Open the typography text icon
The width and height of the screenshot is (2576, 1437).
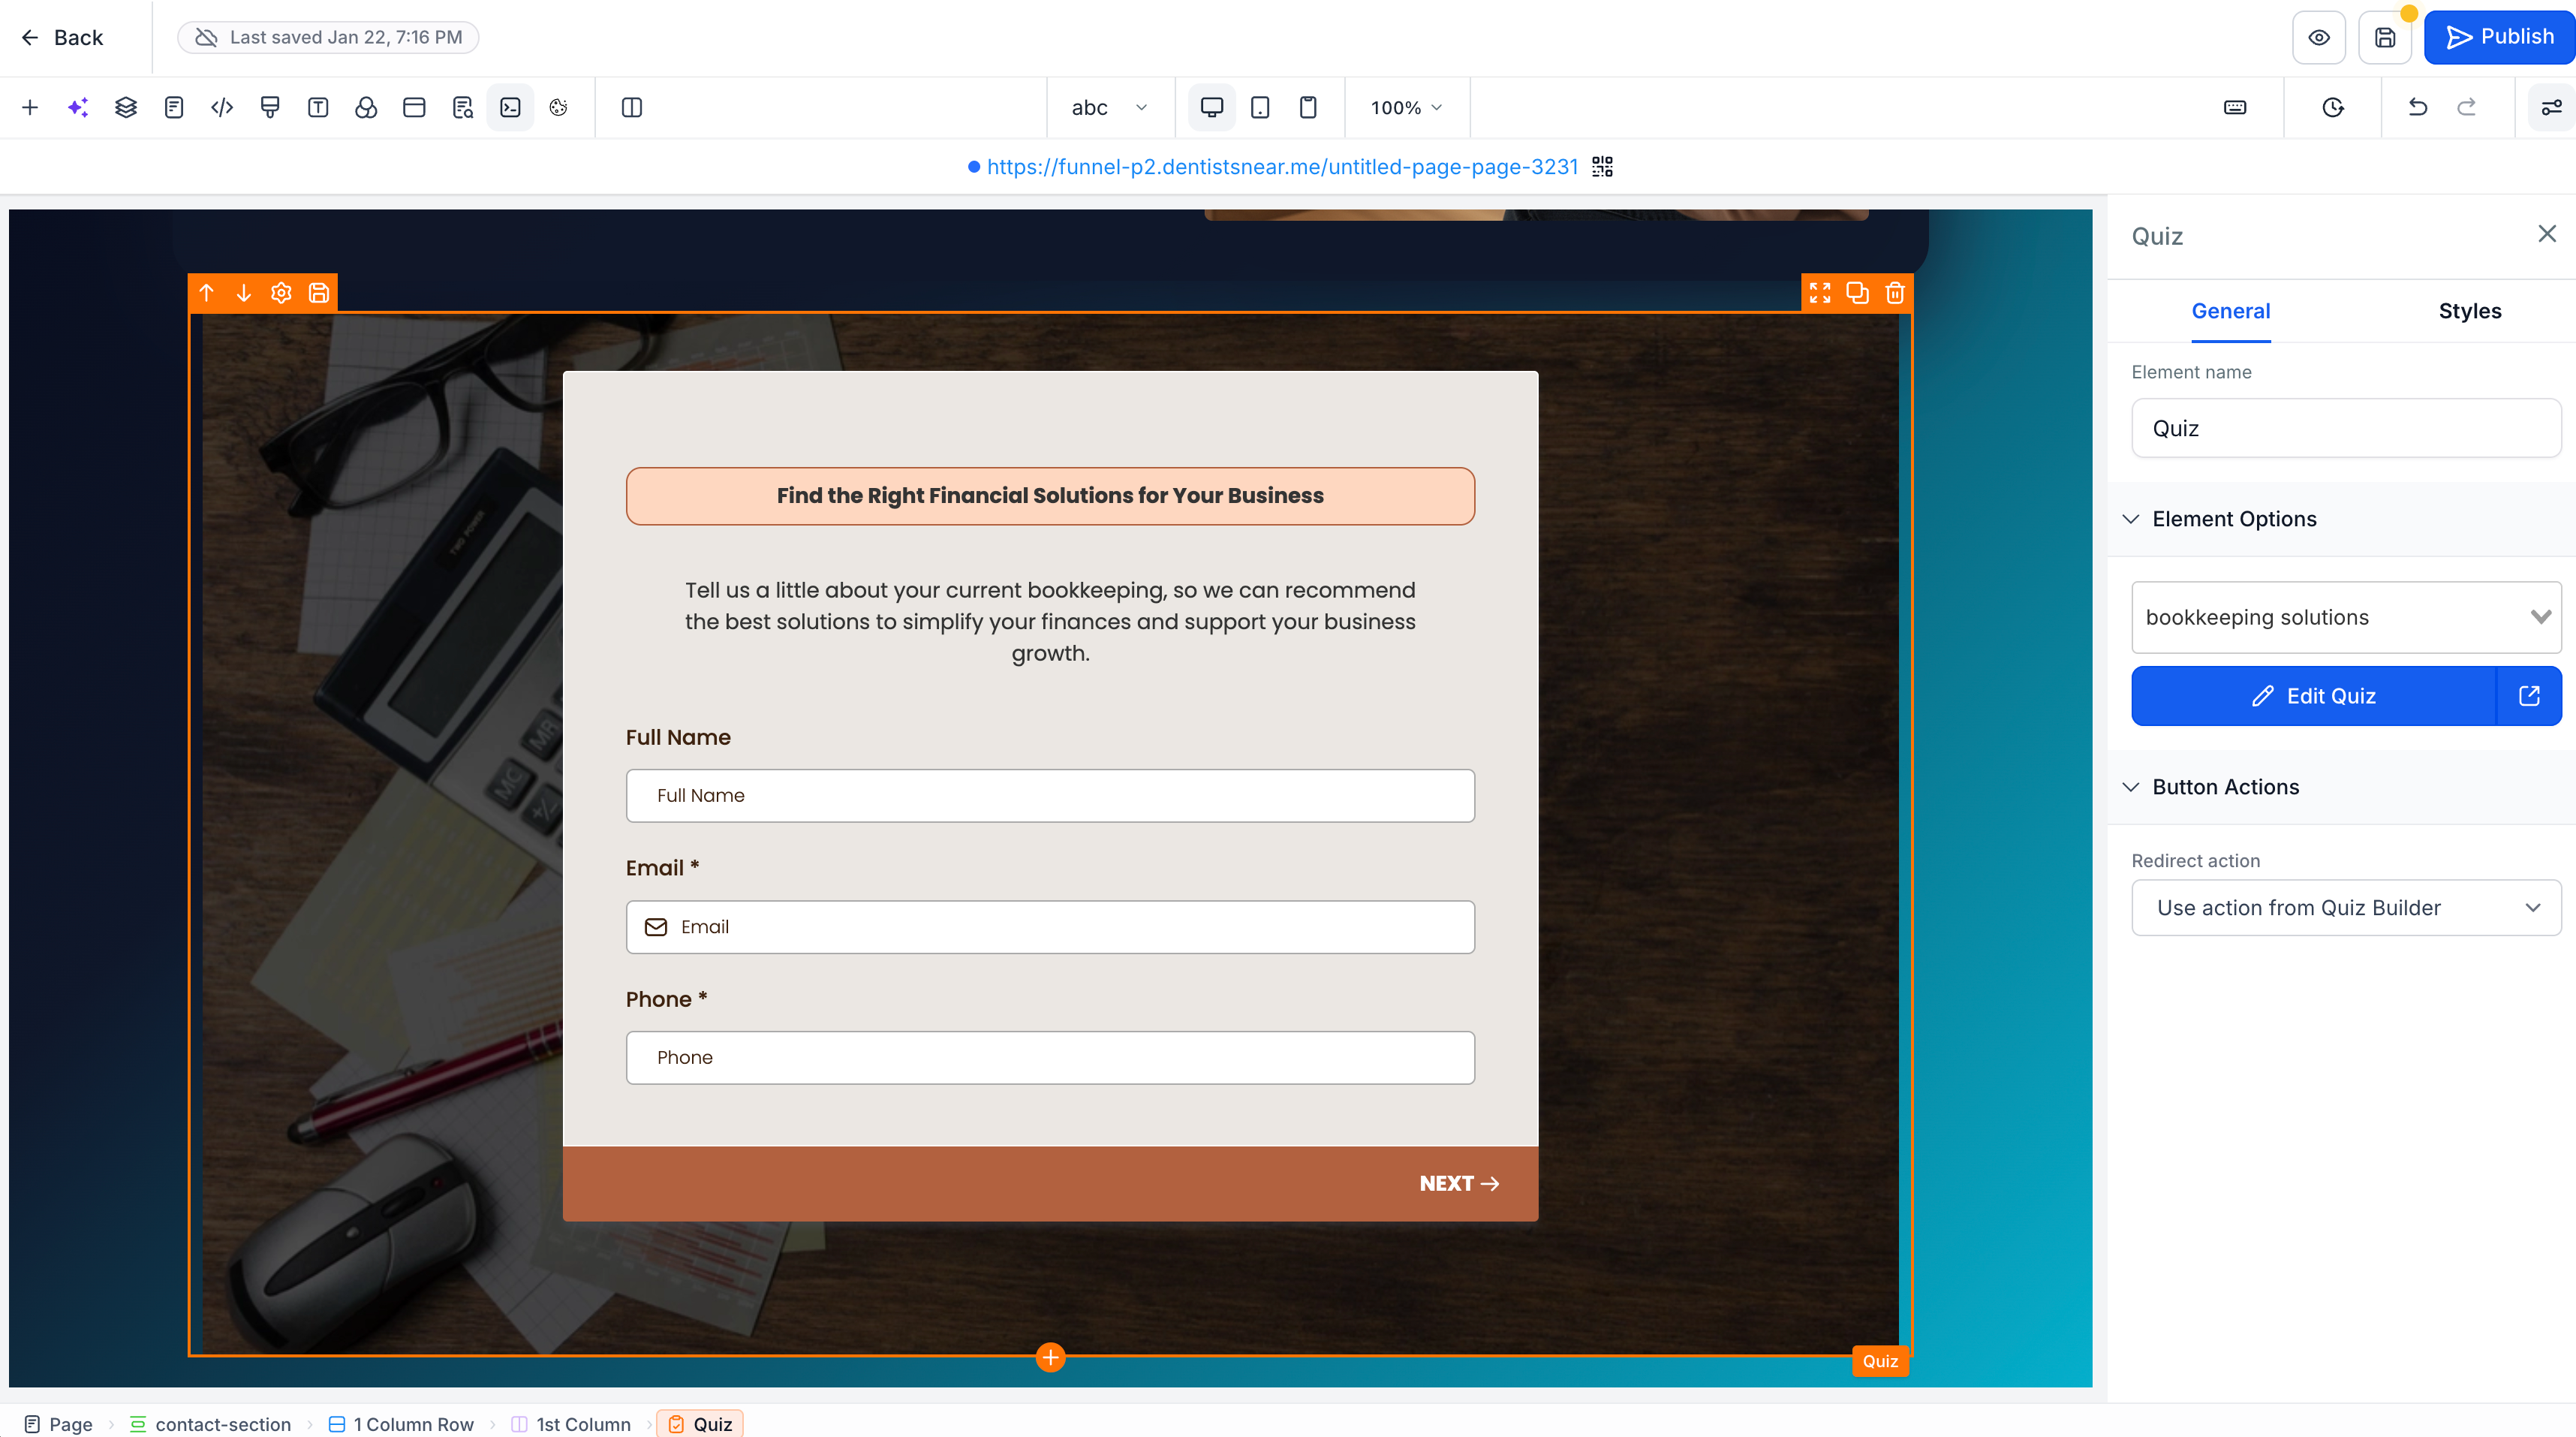pos(318,108)
